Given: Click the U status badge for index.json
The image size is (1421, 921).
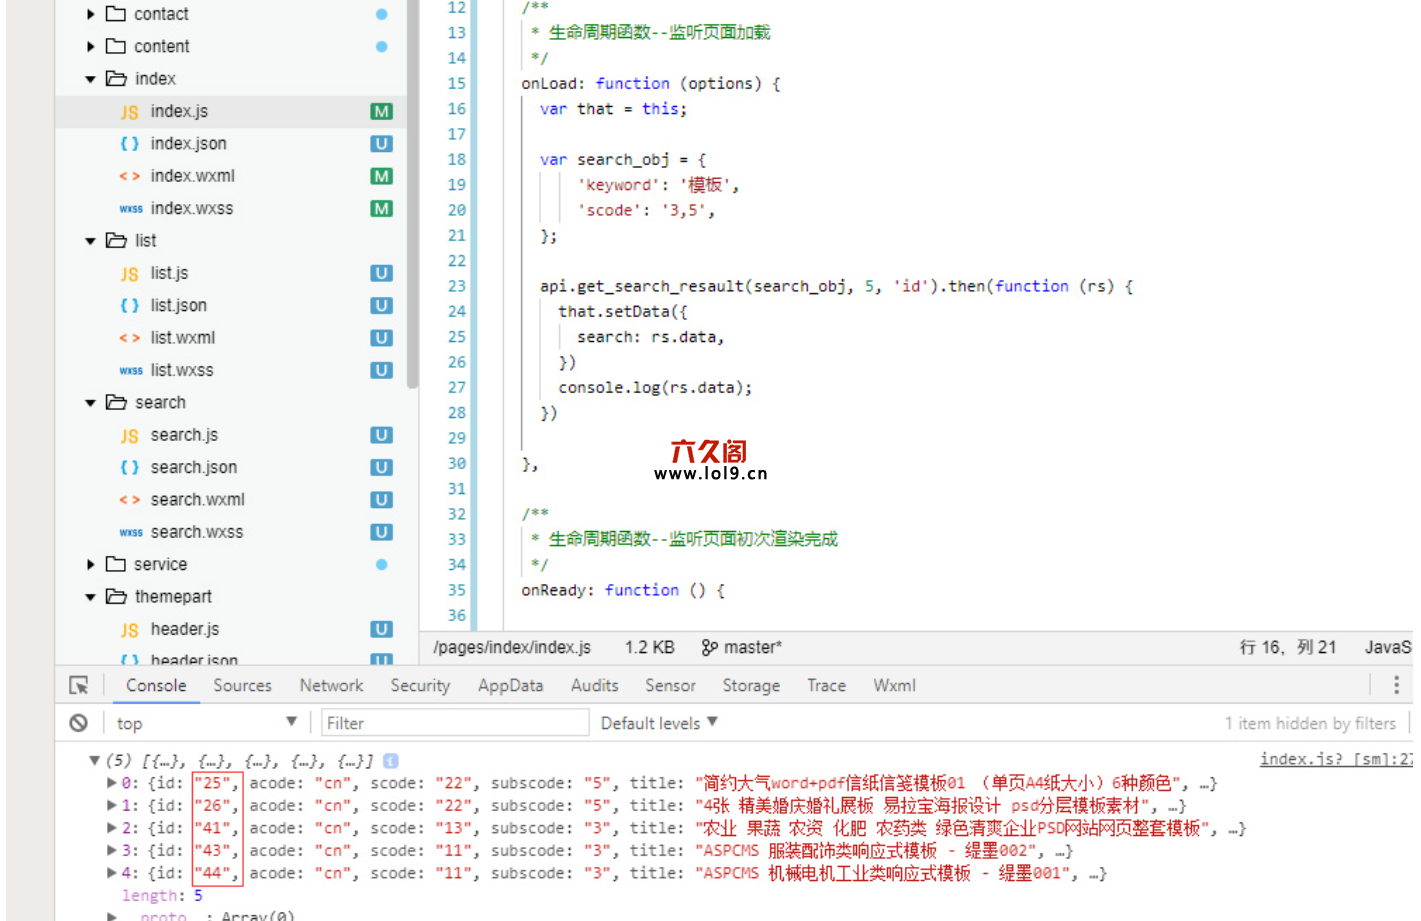Looking at the screenshot, I should tap(381, 144).
